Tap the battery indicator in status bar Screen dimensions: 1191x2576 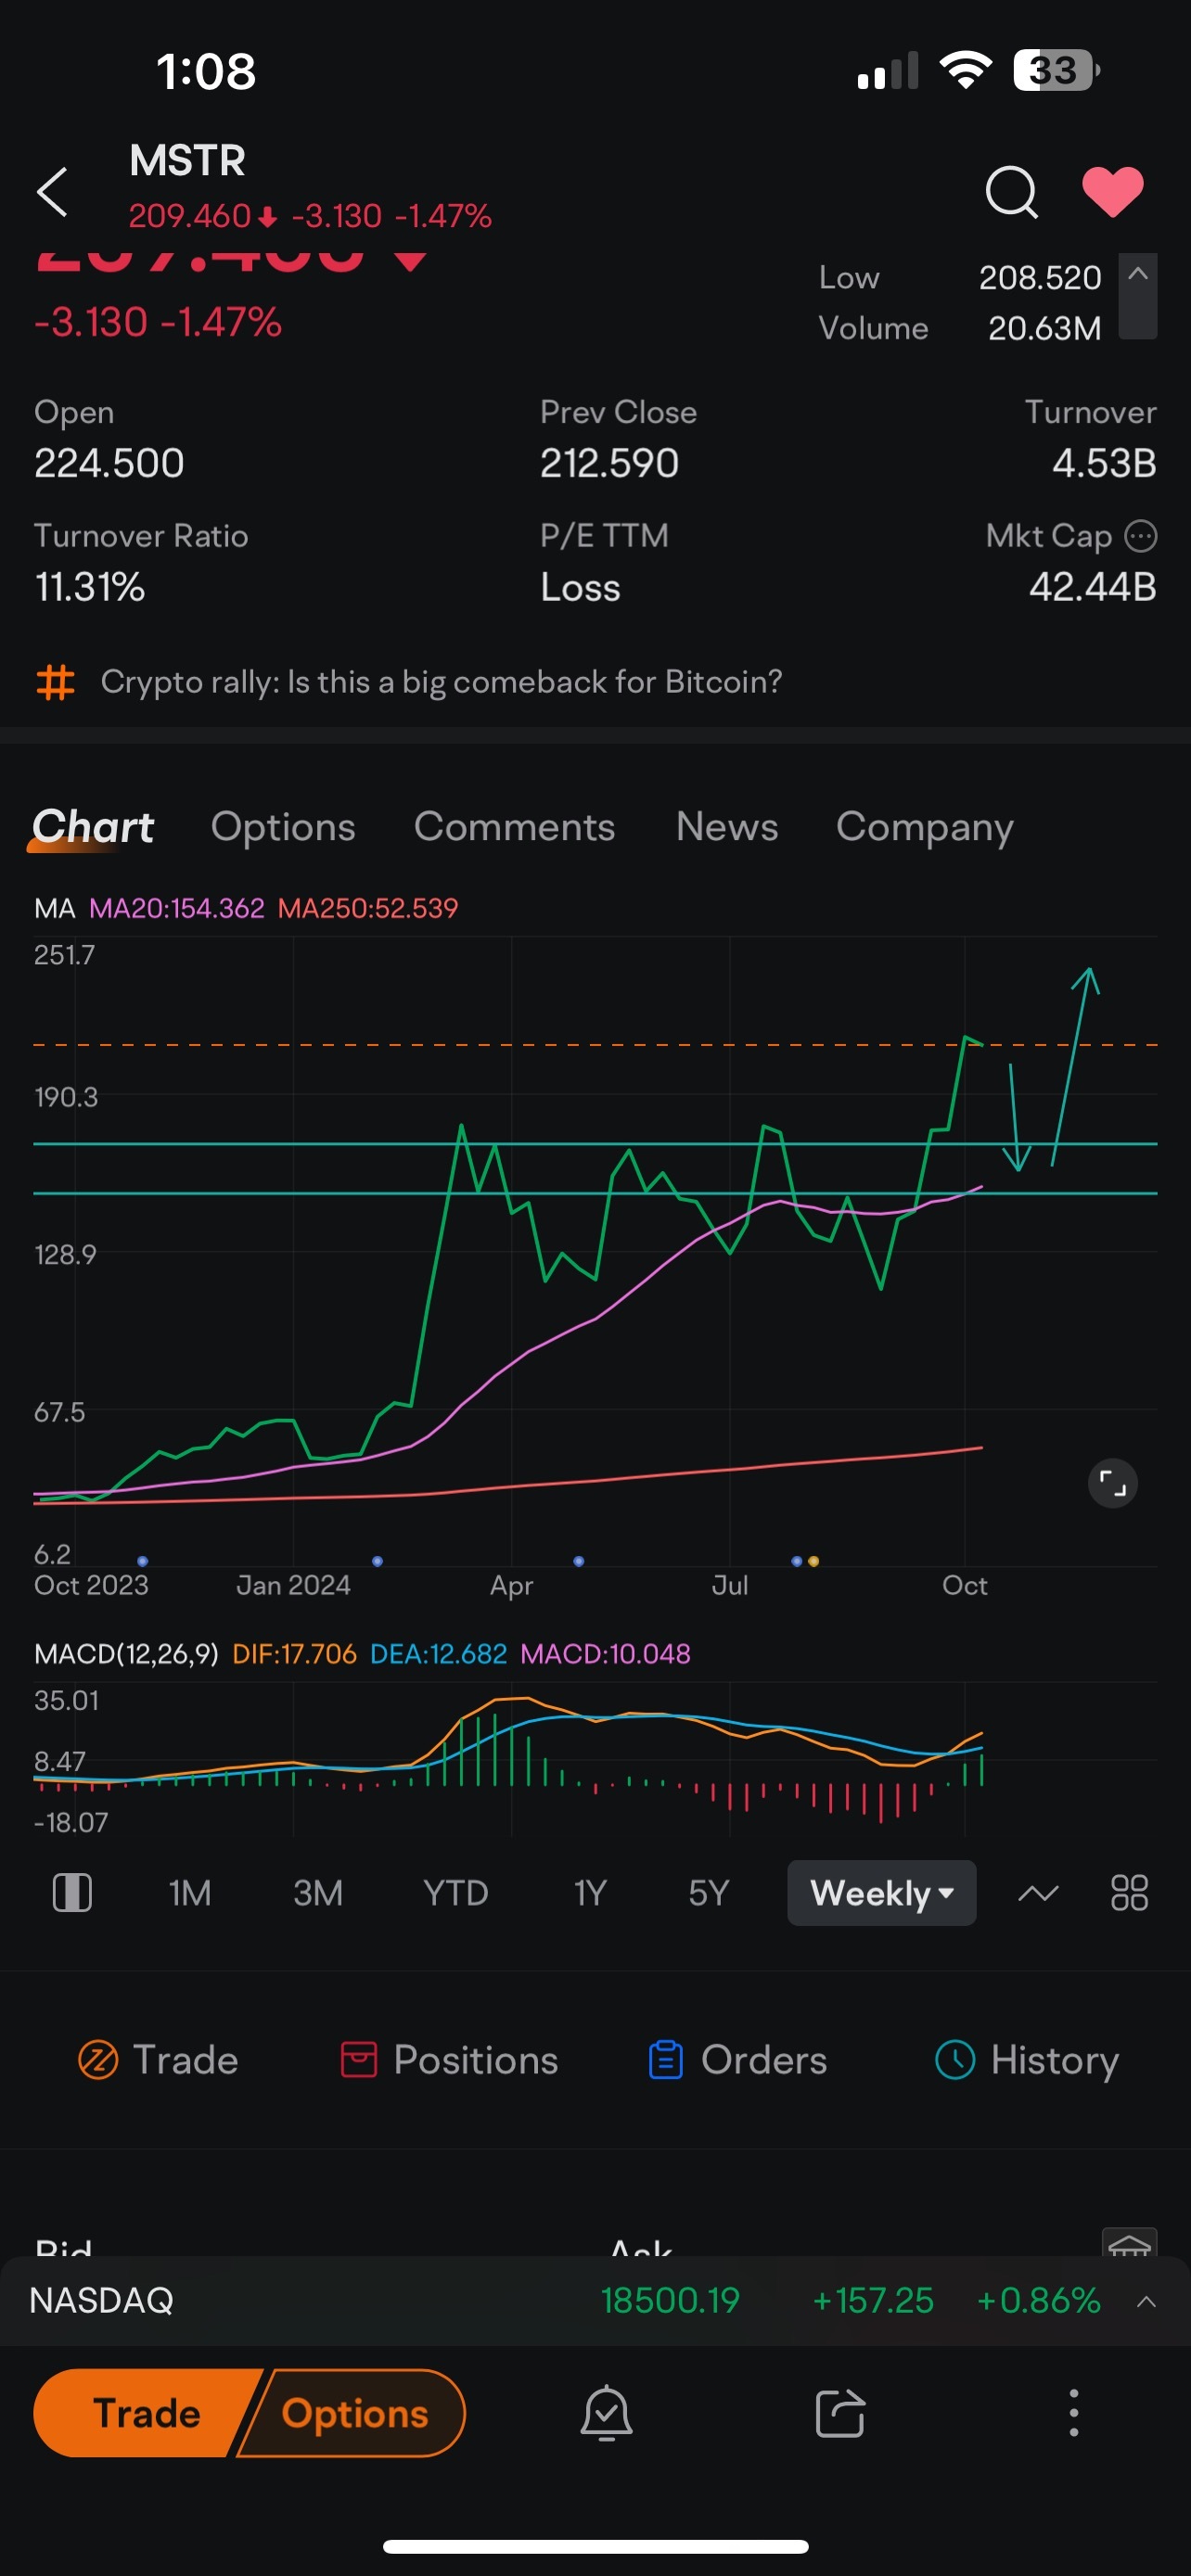point(1056,71)
